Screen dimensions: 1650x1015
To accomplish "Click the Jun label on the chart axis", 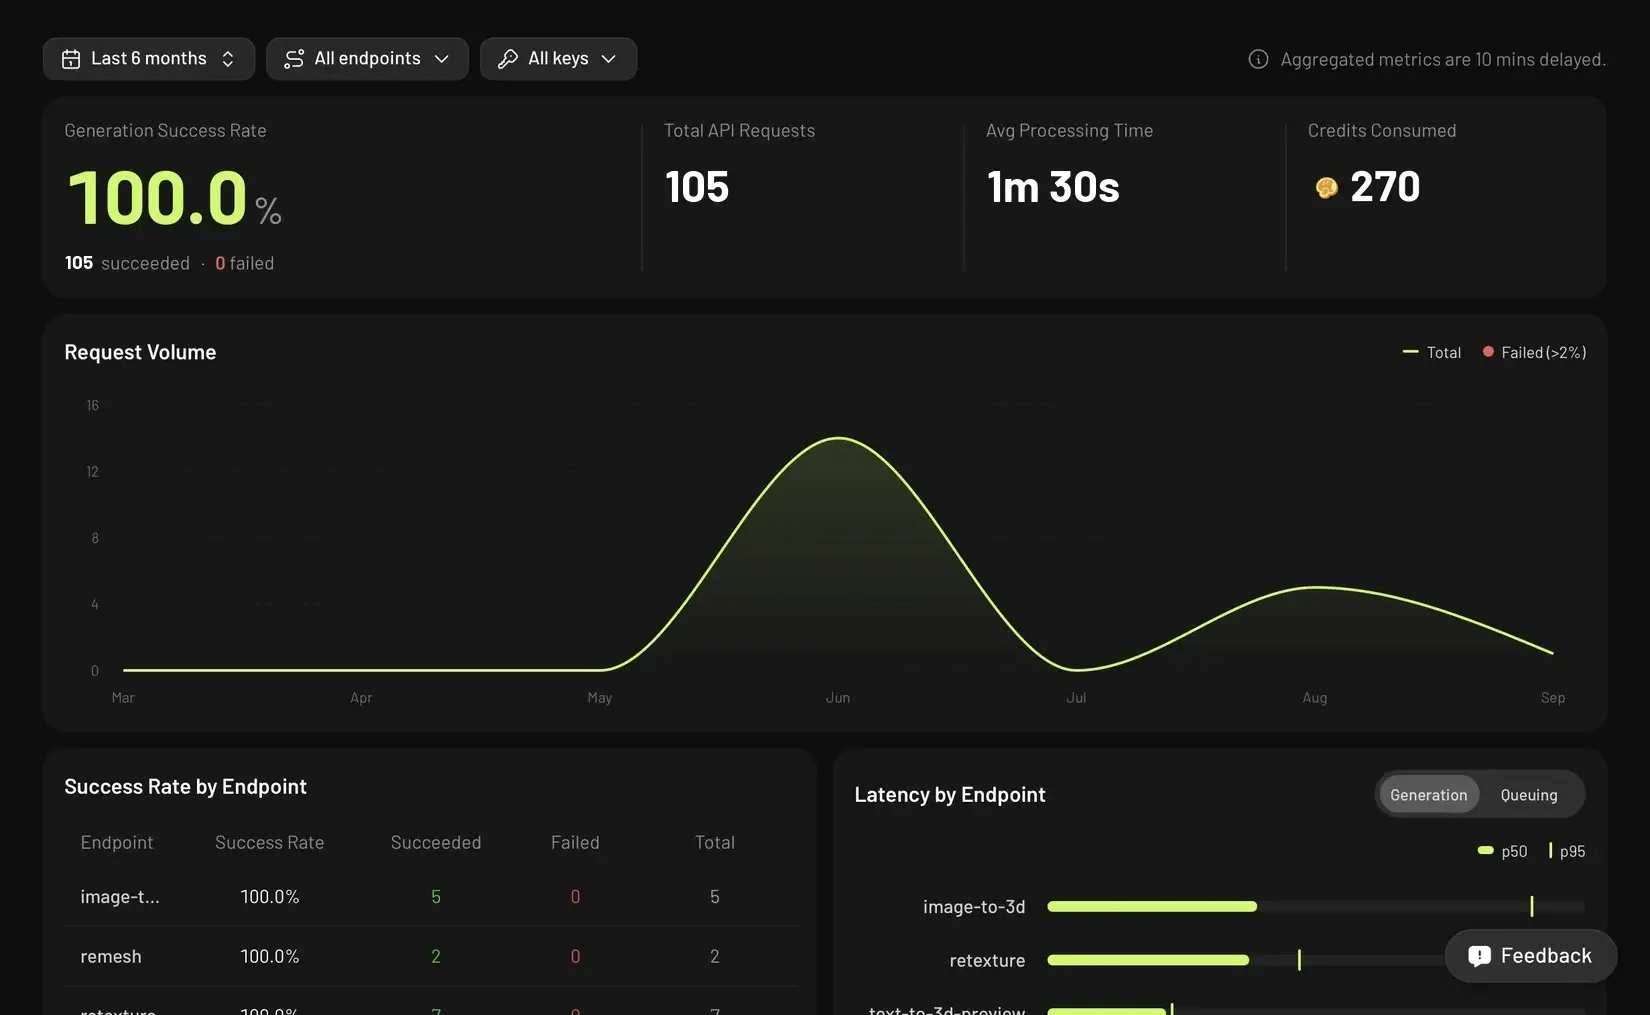I will point(838,698).
